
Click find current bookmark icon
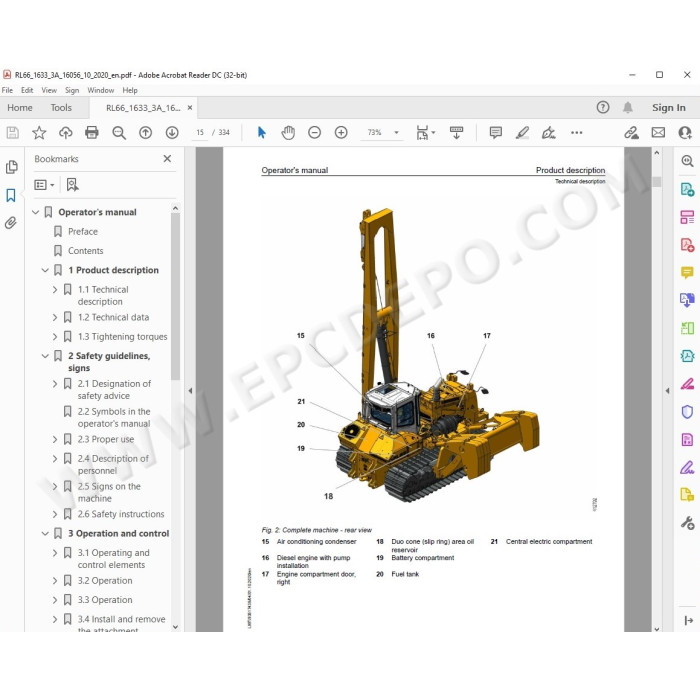pos(72,185)
